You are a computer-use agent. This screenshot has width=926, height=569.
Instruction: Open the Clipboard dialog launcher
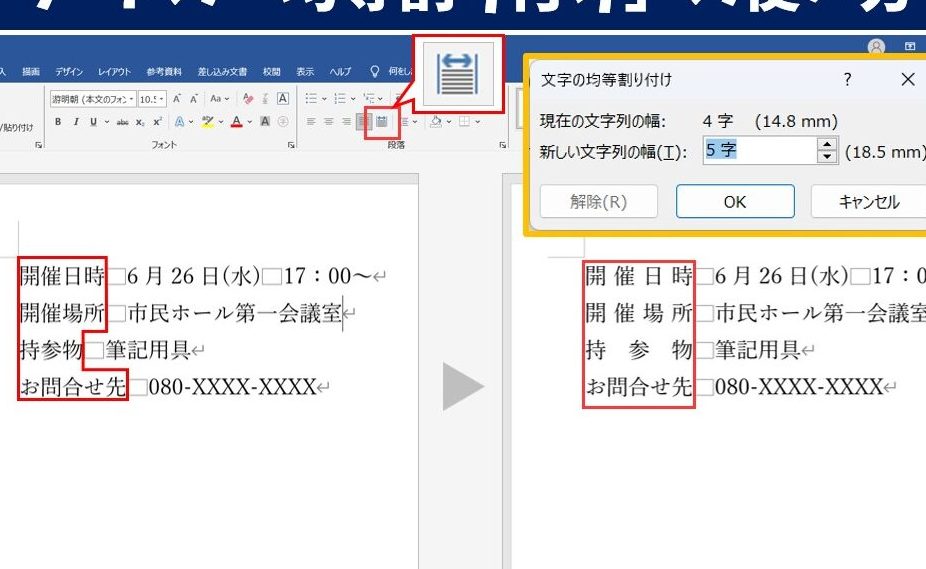coord(38,145)
